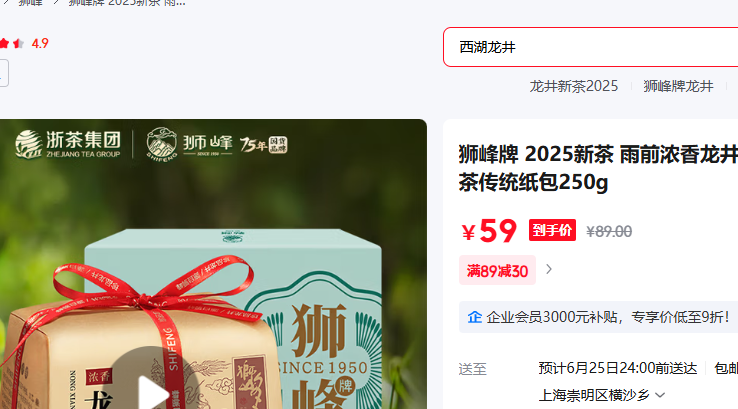Click the struck-through ¥89.00 original price
Viewport: 738px width, 409px height.
609,232
